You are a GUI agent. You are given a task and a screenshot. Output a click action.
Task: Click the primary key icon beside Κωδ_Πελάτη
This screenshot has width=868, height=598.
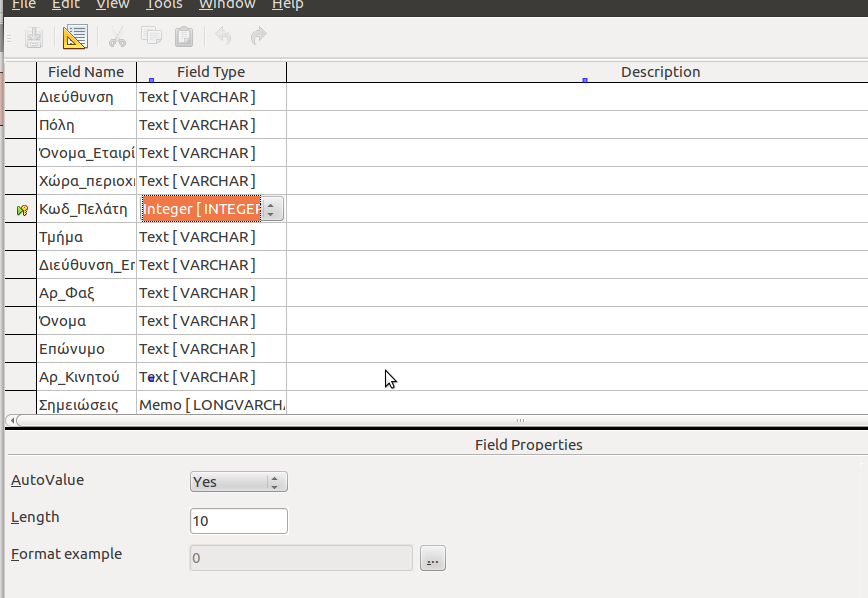22,209
